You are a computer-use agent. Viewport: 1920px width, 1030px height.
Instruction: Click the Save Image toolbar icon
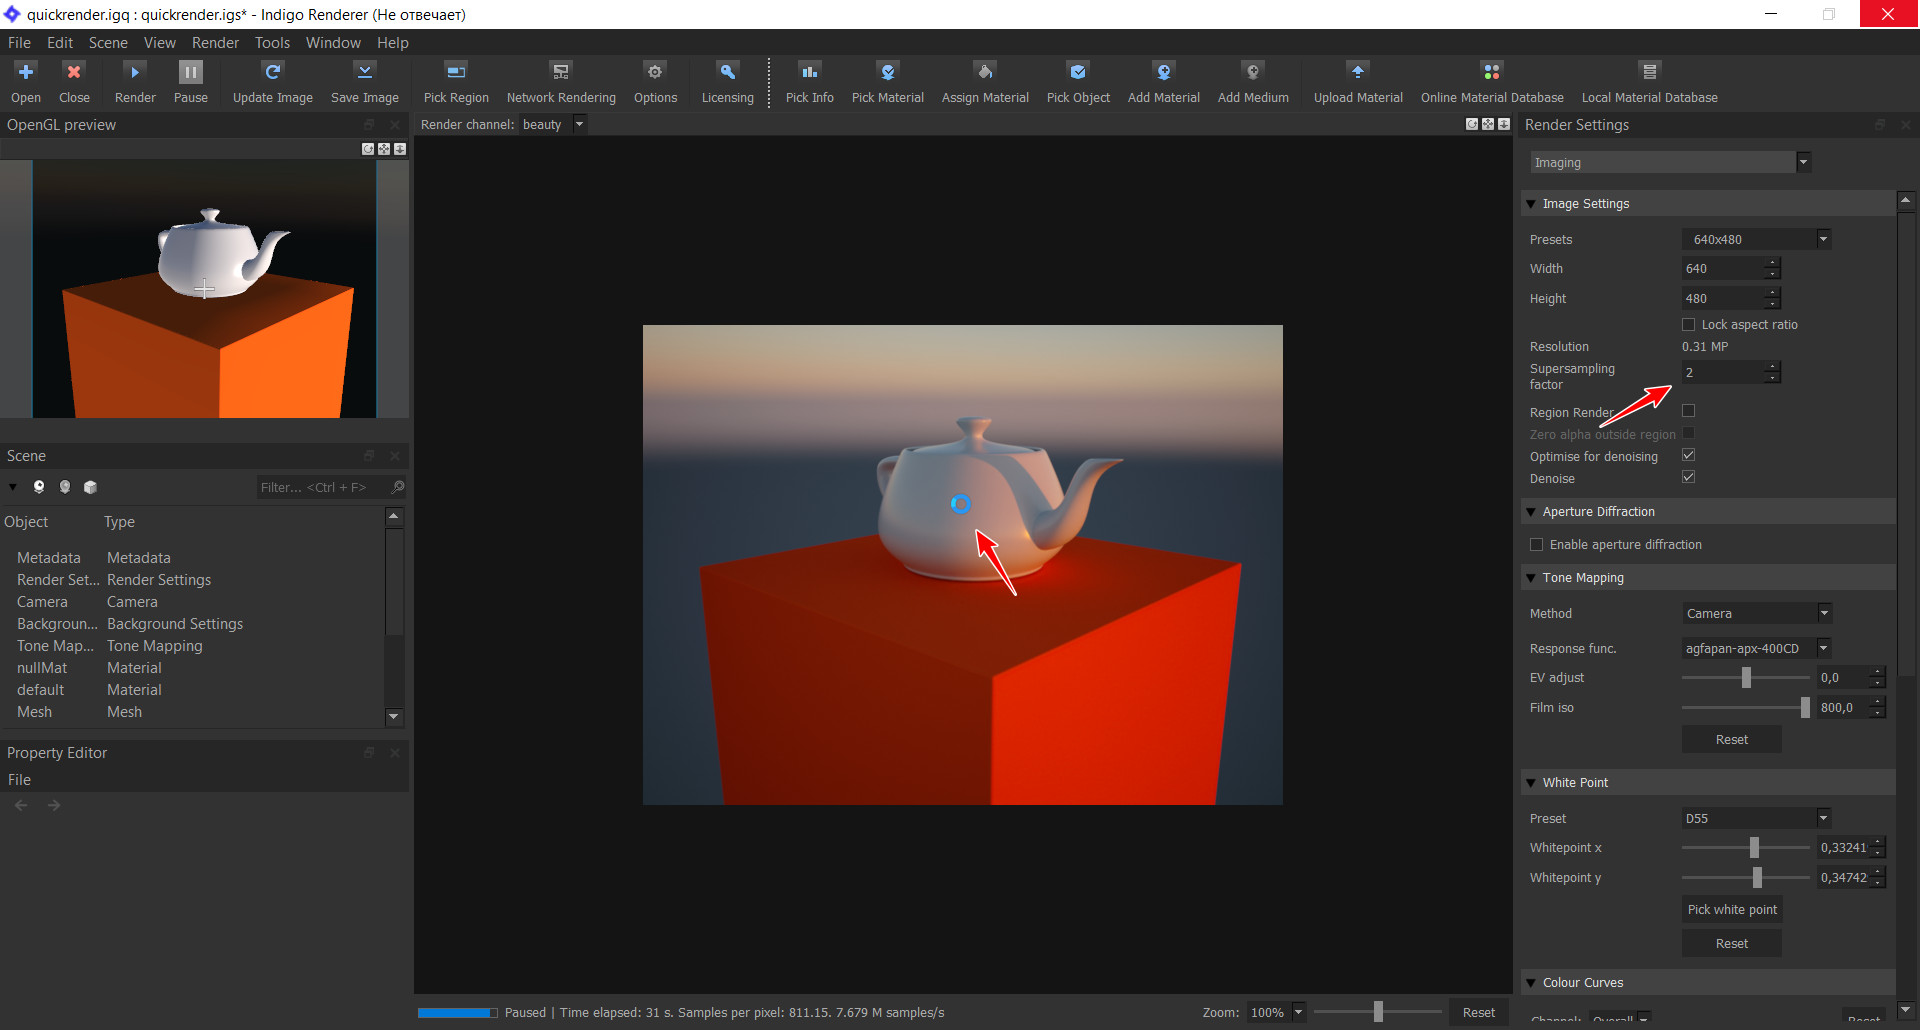(364, 72)
